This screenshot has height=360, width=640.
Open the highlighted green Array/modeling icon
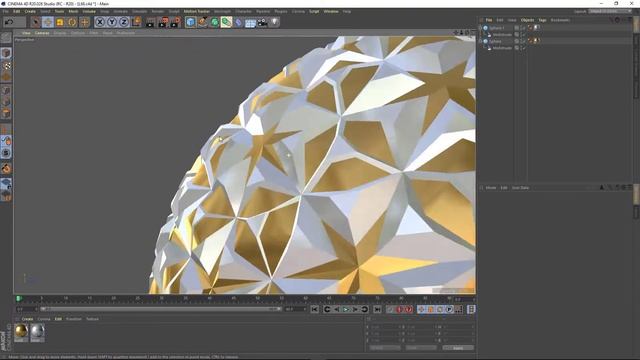tap(226, 22)
